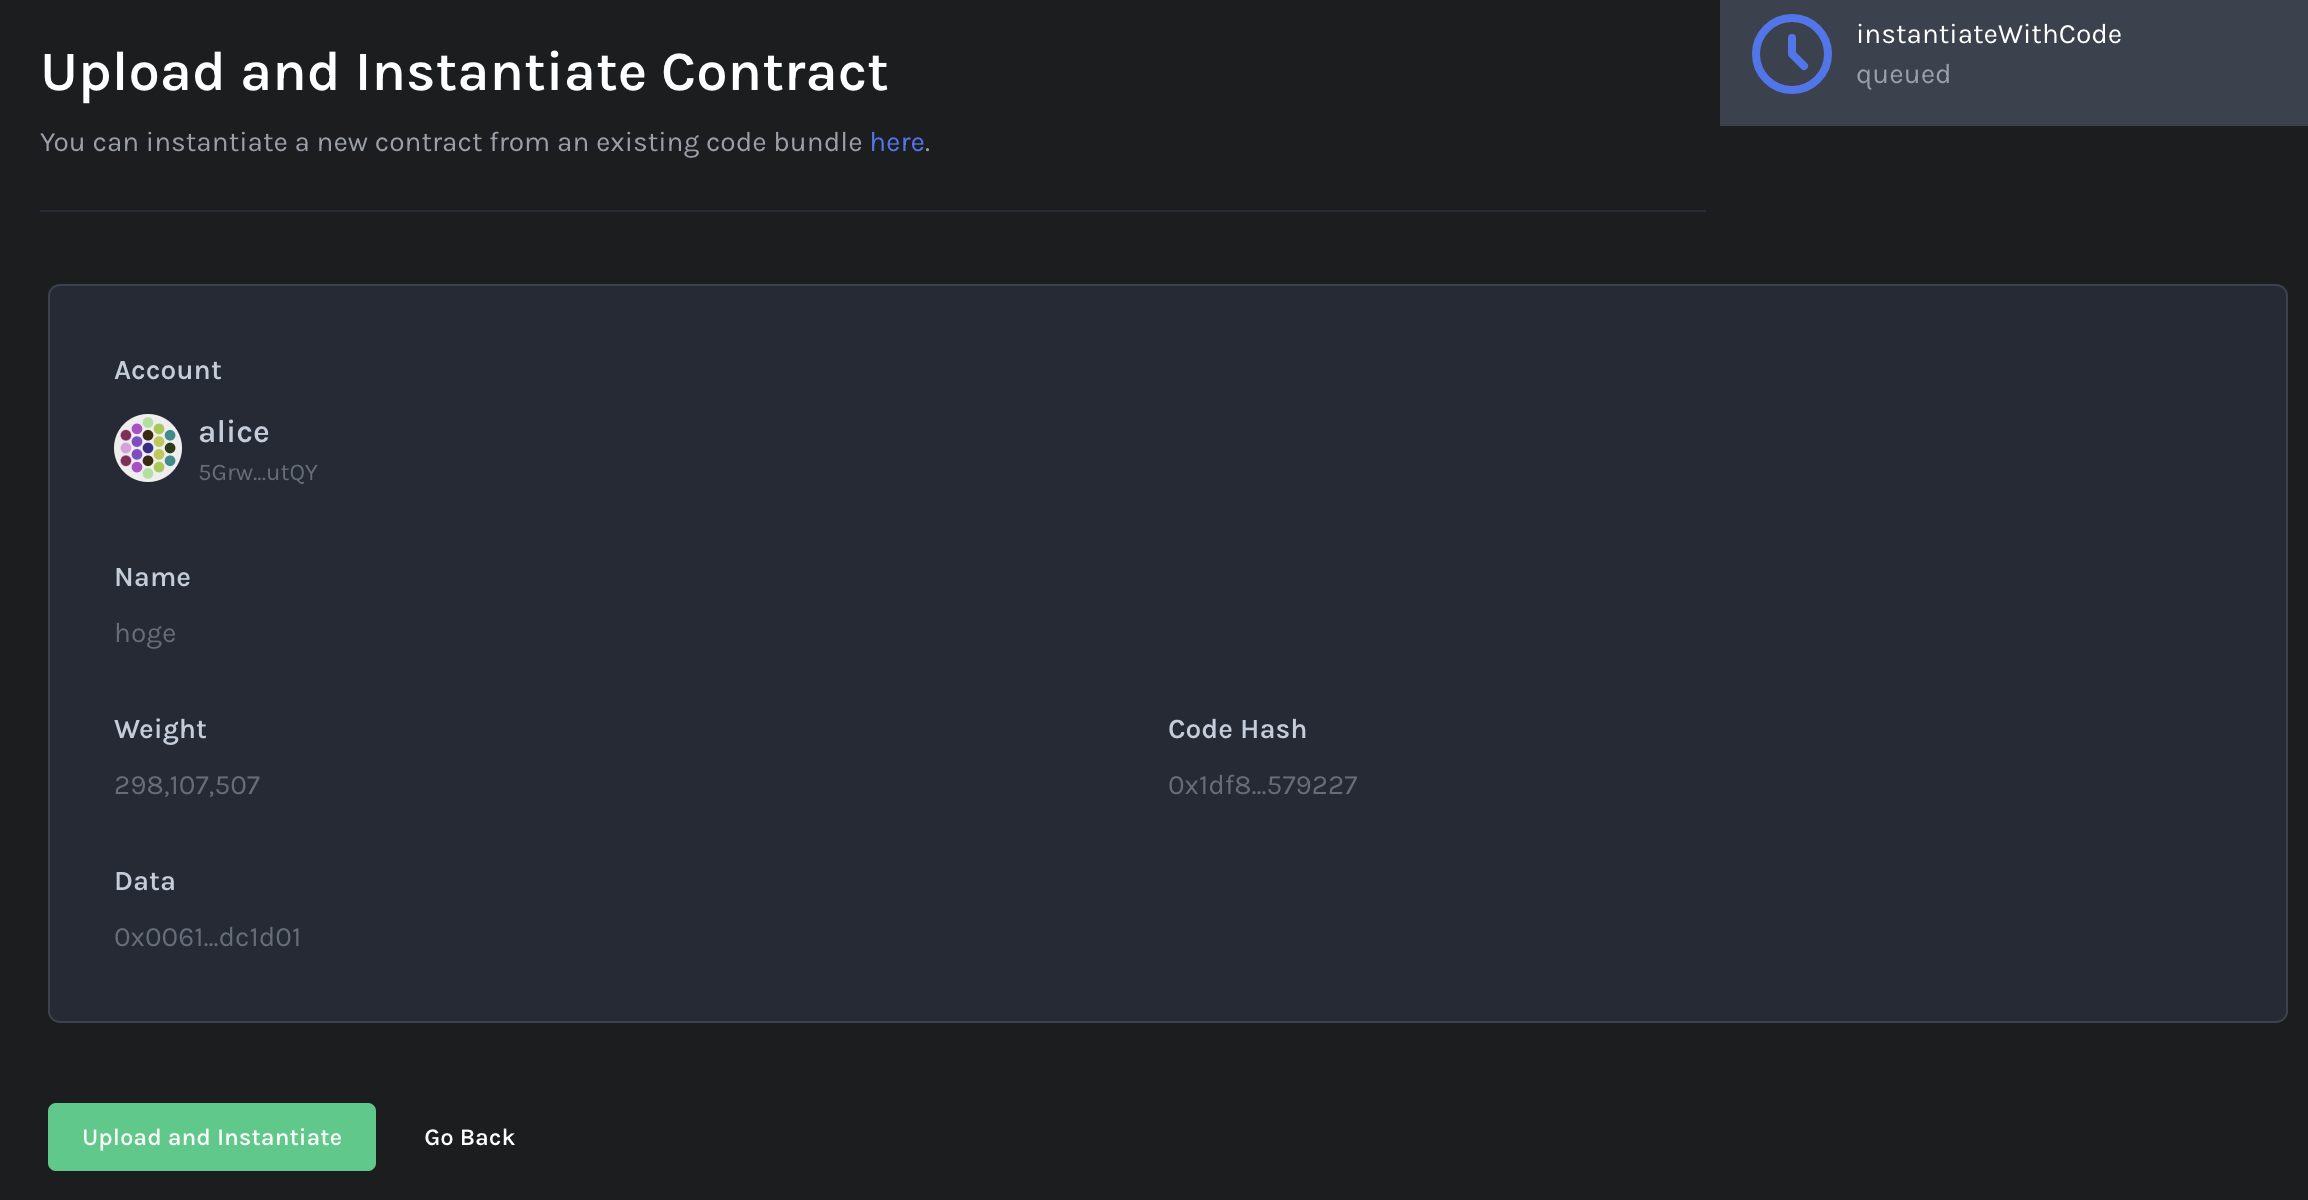Click the data value 0x0061...dc1d01
This screenshot has width=2308, height=1200.
point(207,937)
